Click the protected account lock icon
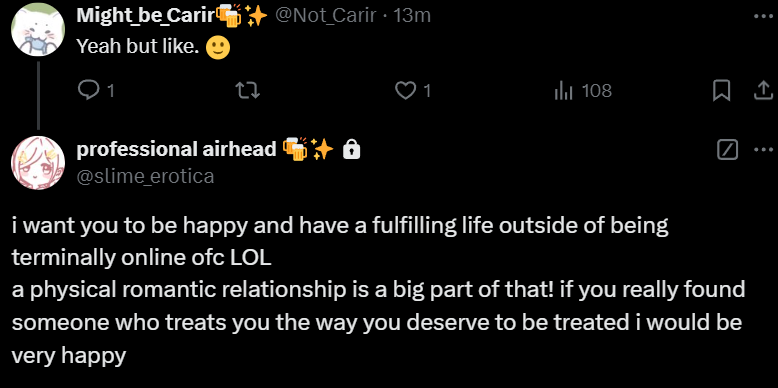 click(x=352, y=149)
